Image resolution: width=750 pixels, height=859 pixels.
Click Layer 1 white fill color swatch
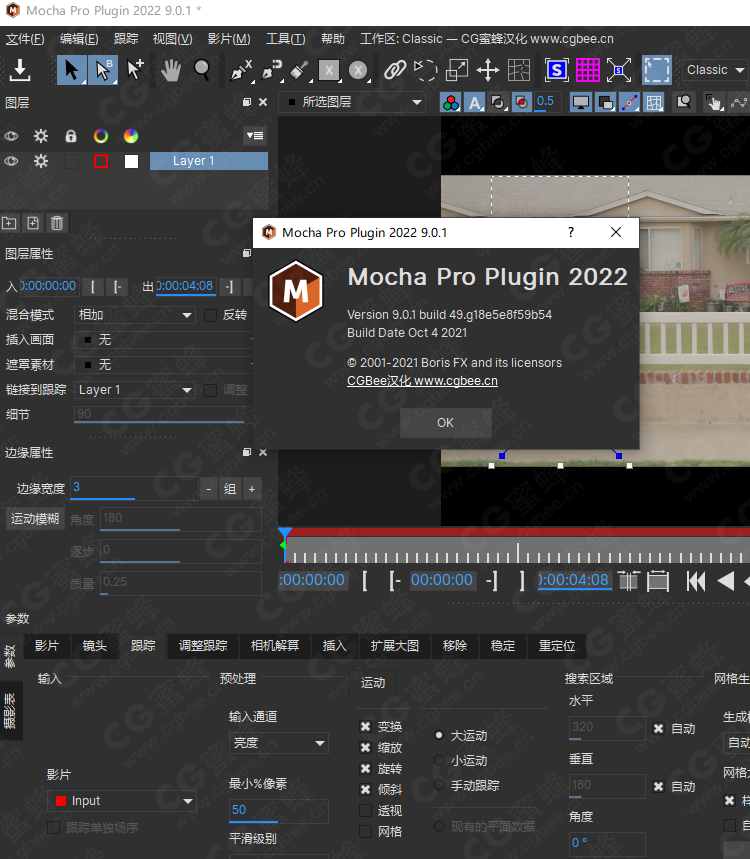tap(131, 161)
